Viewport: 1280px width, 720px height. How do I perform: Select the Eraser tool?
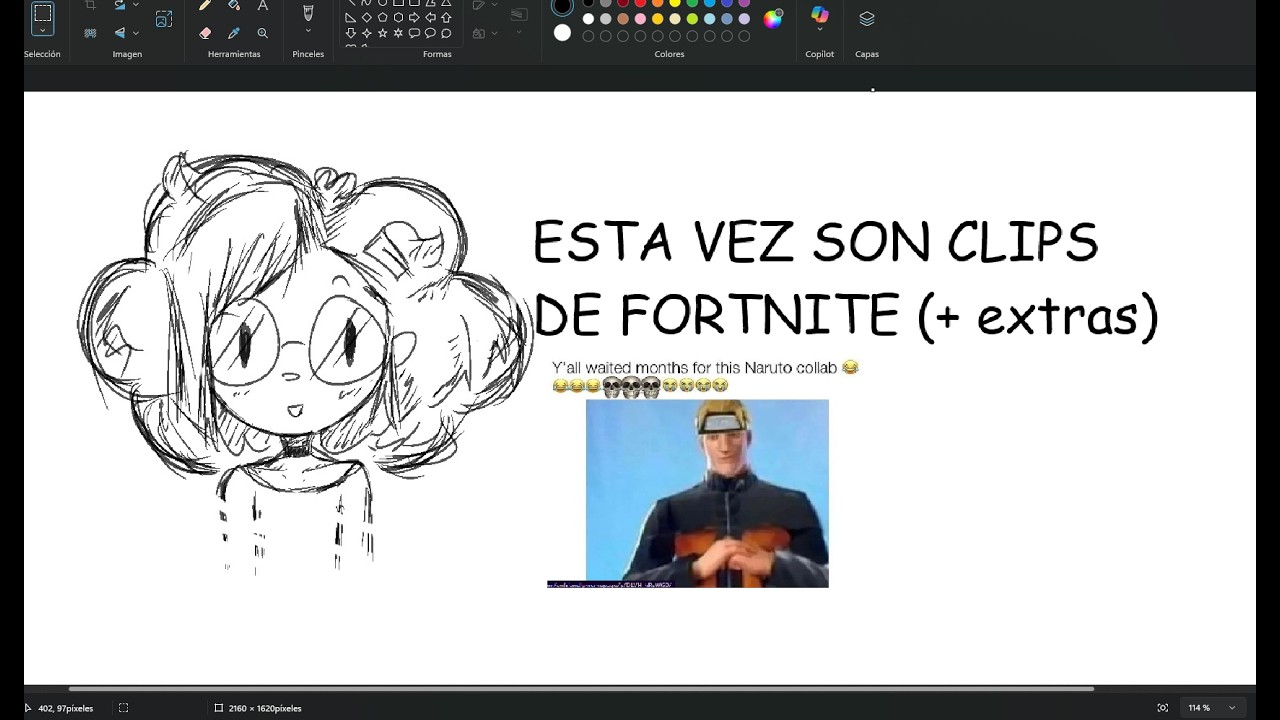(x=205, y=33)
